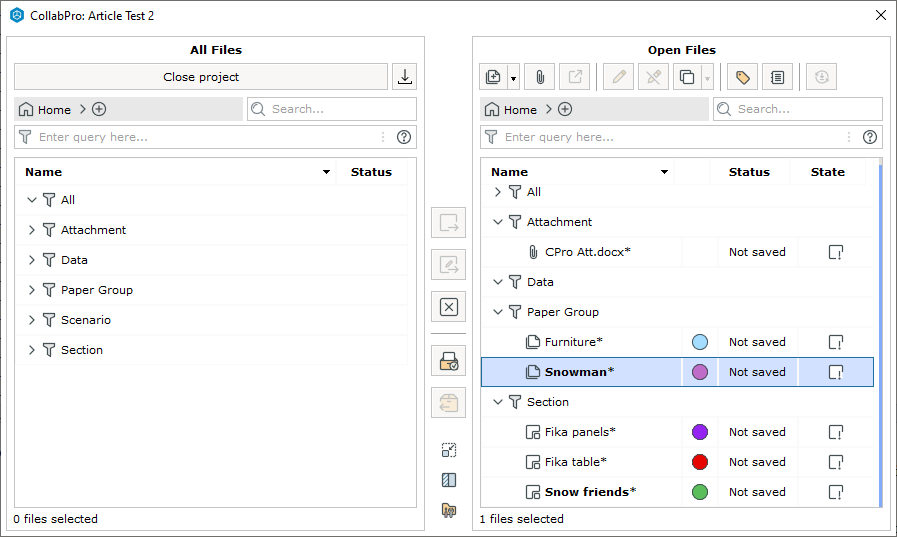
Task: Click the new file icon in Open Files toolbar
Action: pyautogui.click(x=493, y=77)
